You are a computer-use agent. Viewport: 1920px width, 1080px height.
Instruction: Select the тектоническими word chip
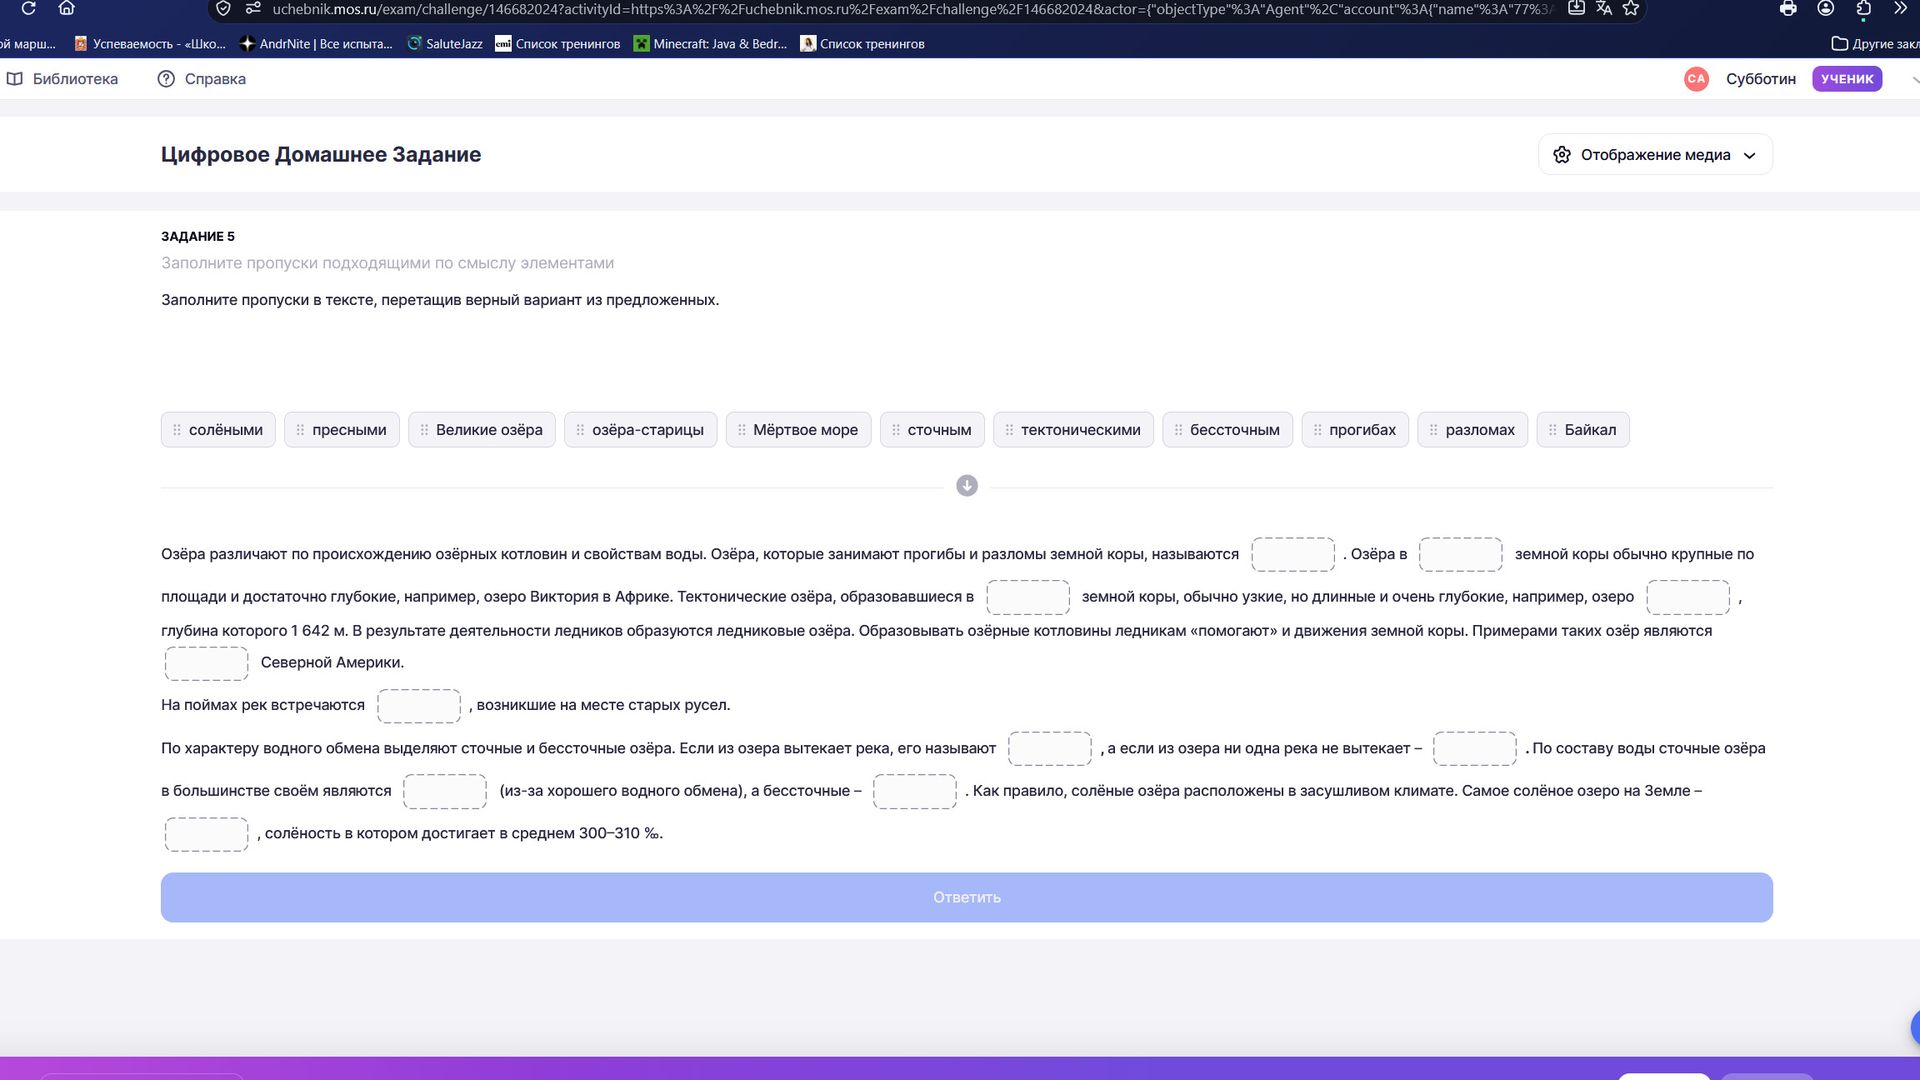[x=1073, y=430]
